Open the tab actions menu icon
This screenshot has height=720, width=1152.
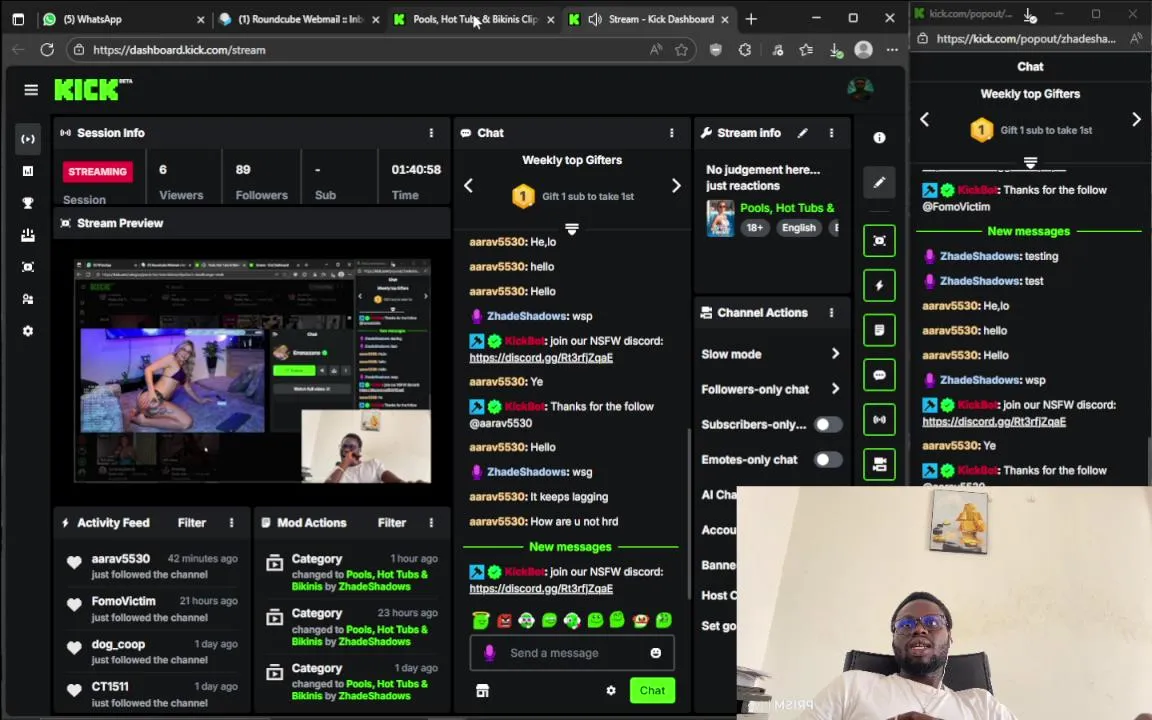tap(18, 20)
